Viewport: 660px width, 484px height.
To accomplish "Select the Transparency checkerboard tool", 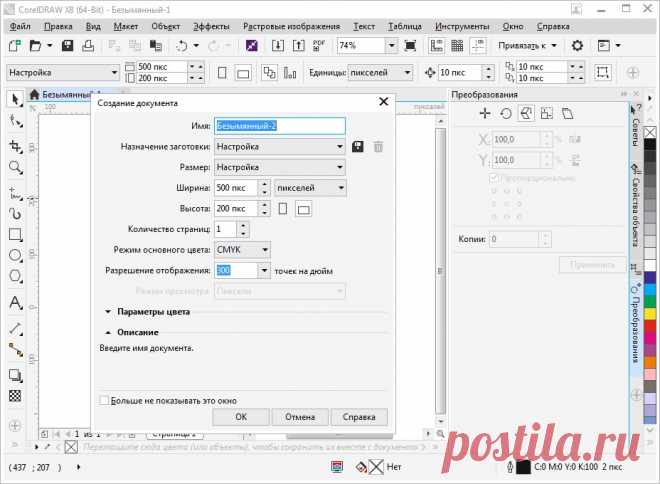I will [16, 396].
